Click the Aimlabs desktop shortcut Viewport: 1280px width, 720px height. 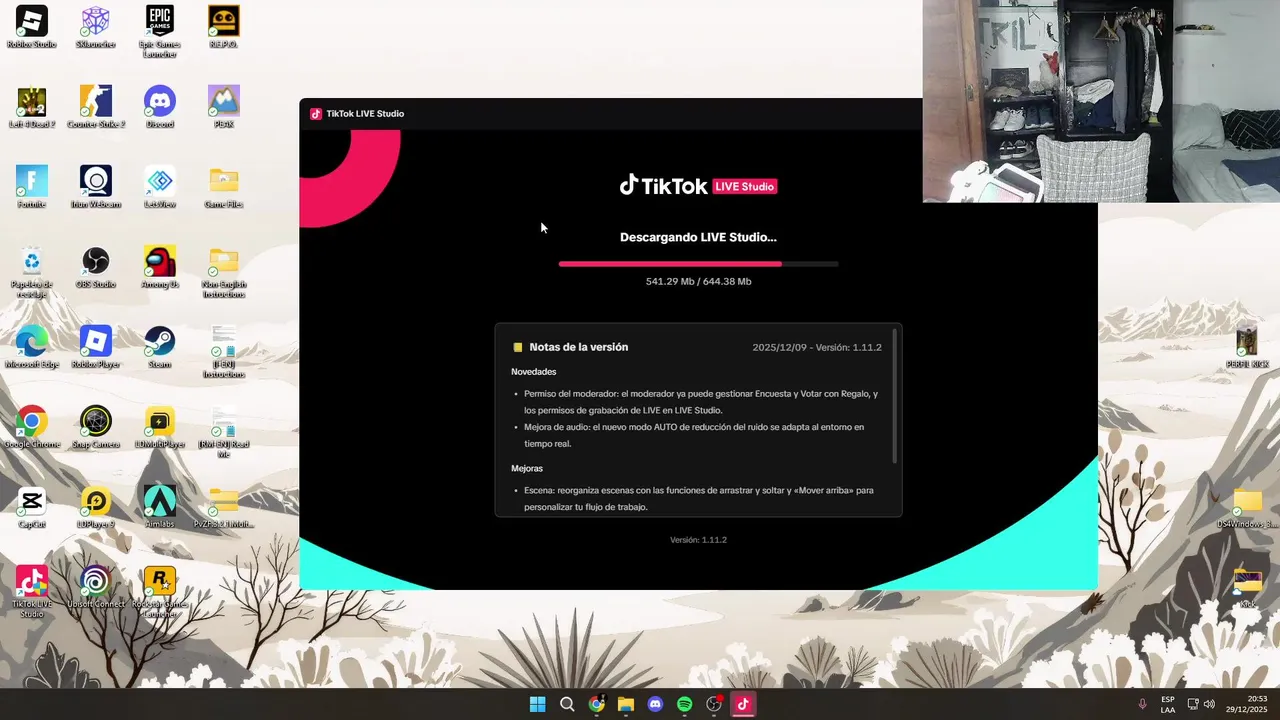pyautogui.click(x=160, y=507)
